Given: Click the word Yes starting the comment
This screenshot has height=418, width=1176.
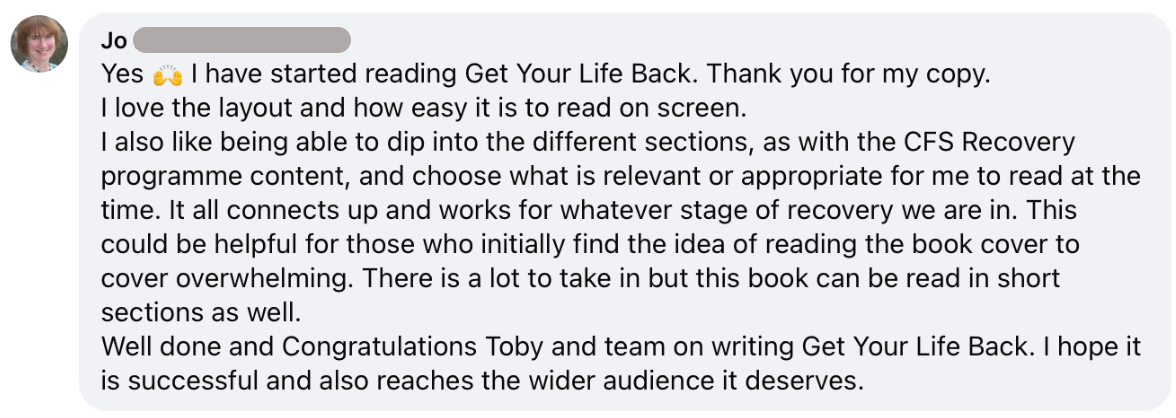Looking at the screenshot, I should pos(122,74).
